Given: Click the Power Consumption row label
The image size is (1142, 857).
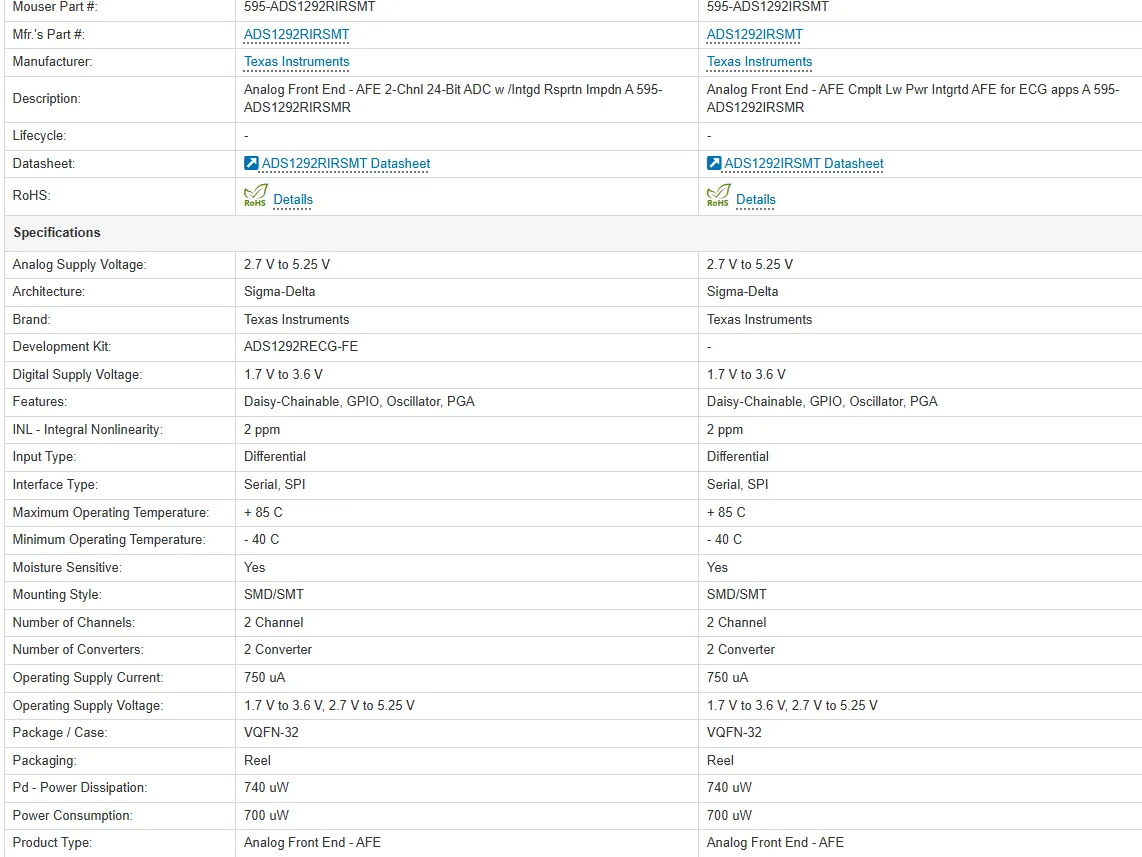Looking at the screenshot, I should pos(73,815).
